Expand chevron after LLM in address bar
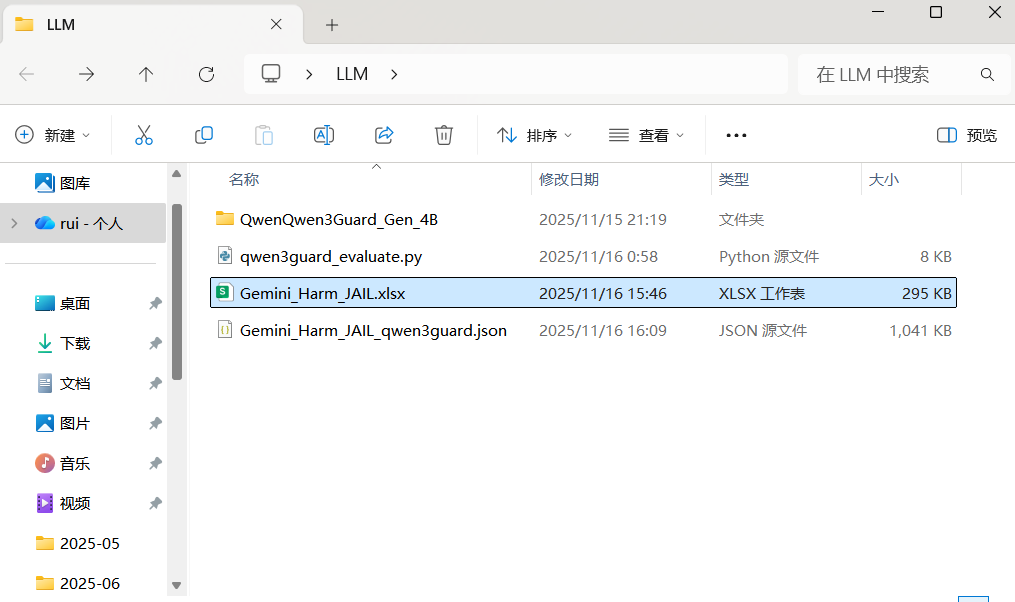This screenshot has width=1015, height=602. tap(394, 74)
